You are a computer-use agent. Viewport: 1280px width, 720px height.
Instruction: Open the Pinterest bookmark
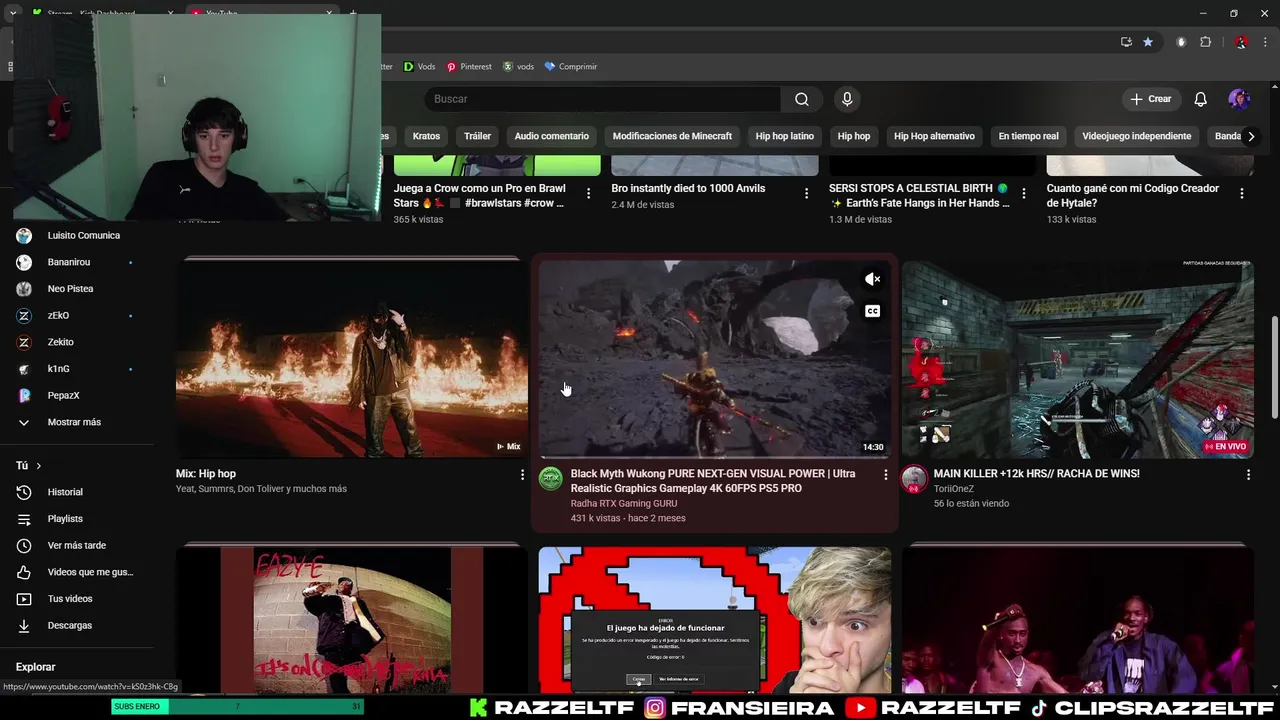tap(469, 66)
